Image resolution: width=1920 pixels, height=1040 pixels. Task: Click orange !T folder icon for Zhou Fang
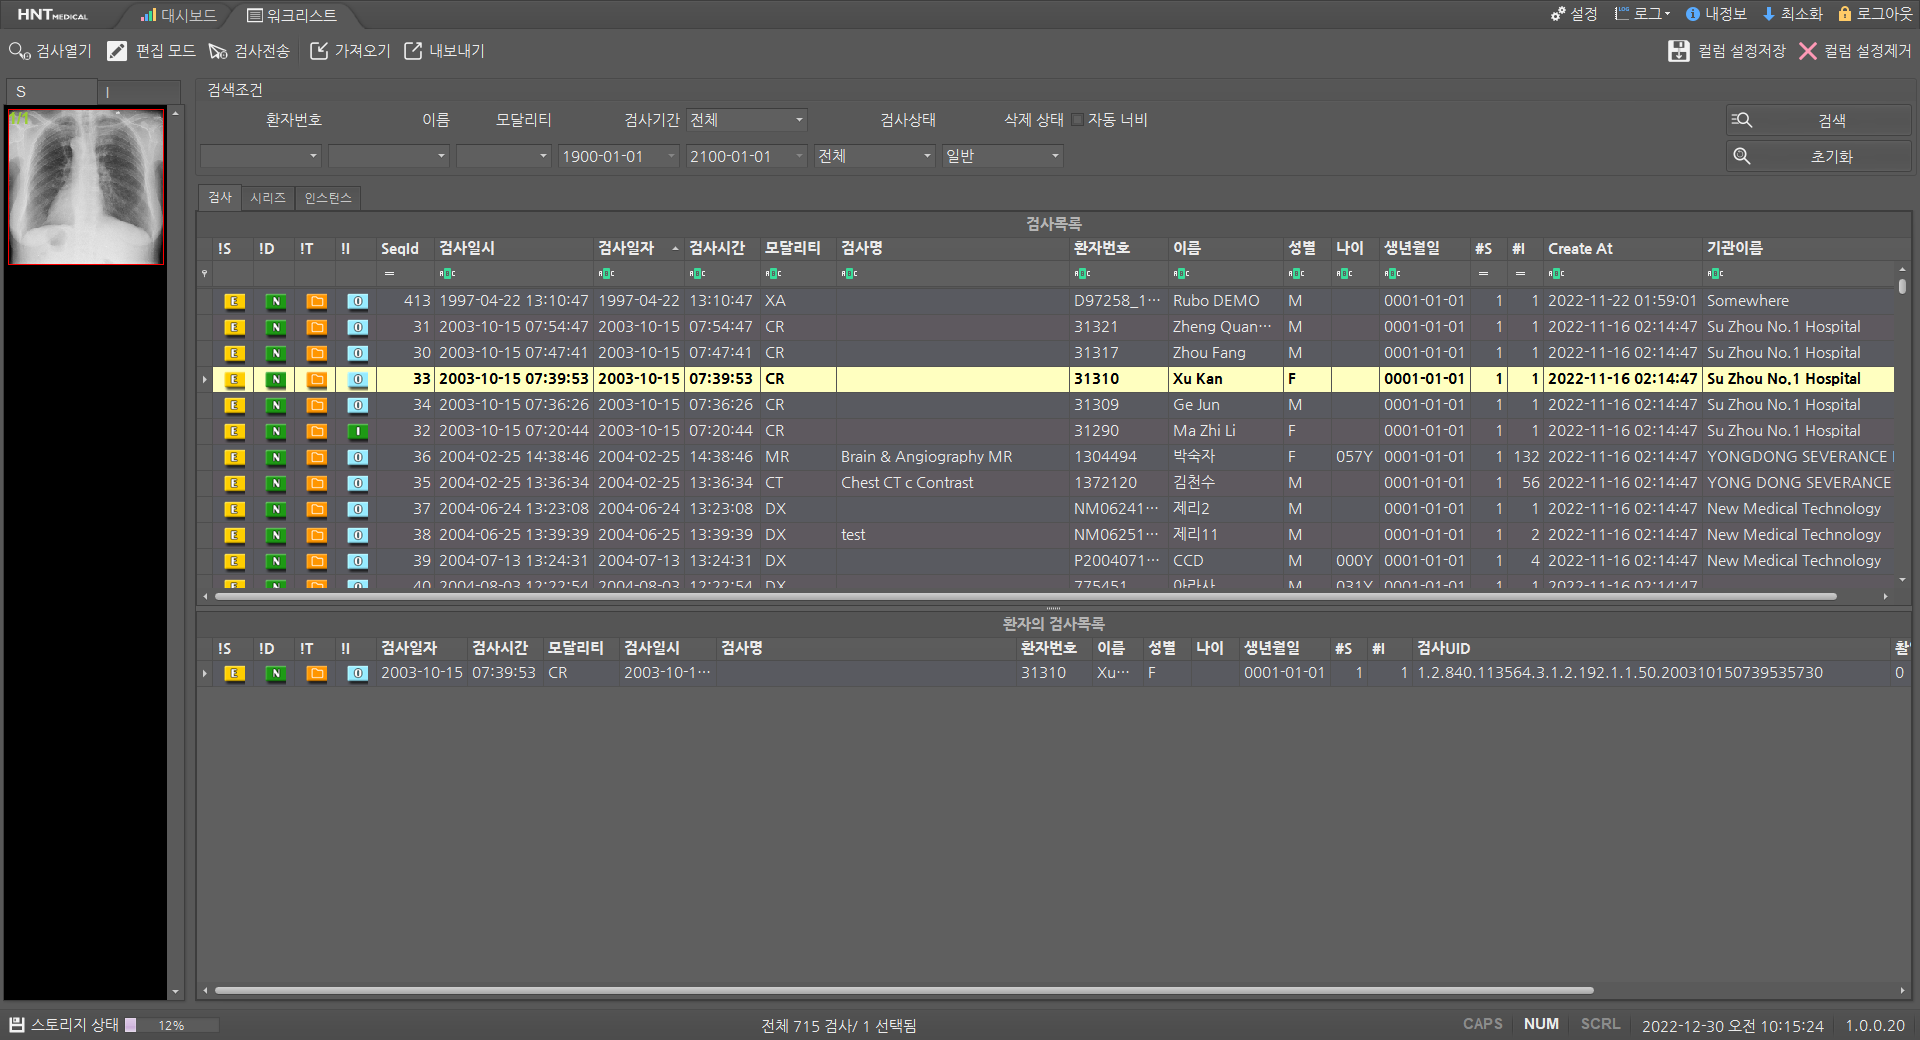[x=317, y=353]
